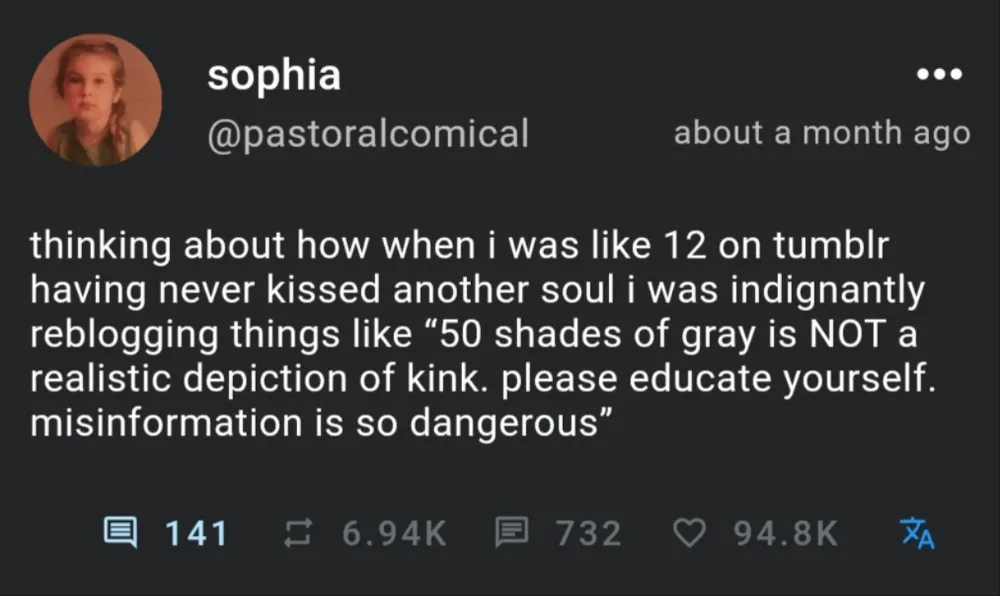This screenshot has height=596, width=1000.
Task: Open the @pastoralcomical handle link
Action: coord(367,132)
